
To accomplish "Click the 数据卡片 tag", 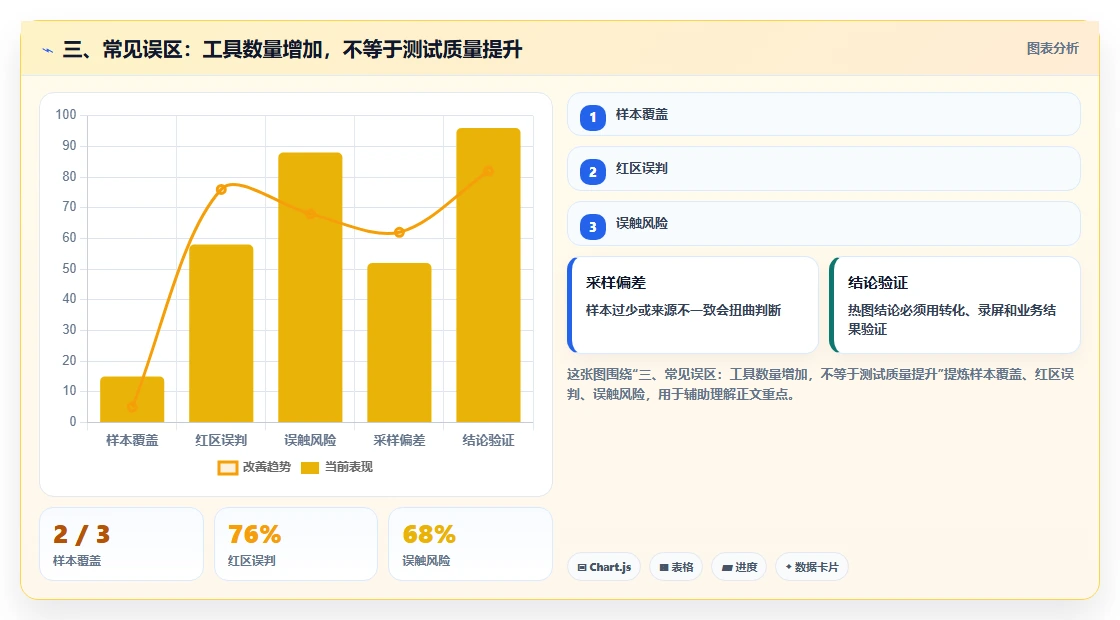I will pos(811,567).
